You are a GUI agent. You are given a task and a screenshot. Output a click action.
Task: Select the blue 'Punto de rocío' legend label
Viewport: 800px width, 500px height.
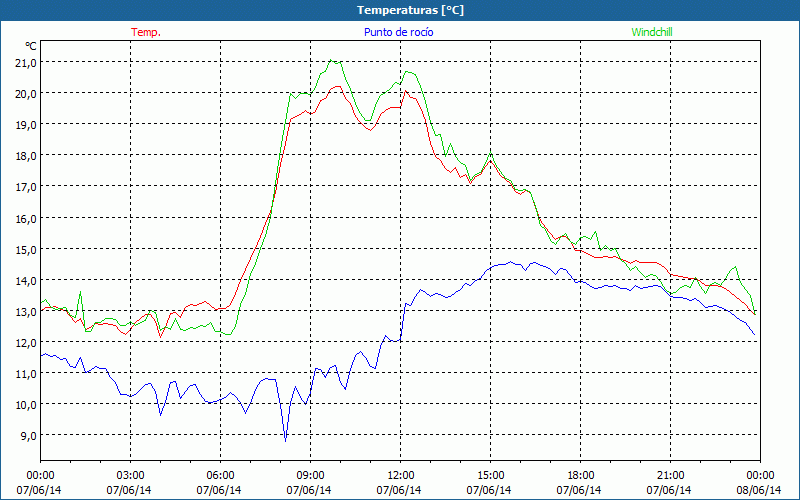(x=398, y=32)
